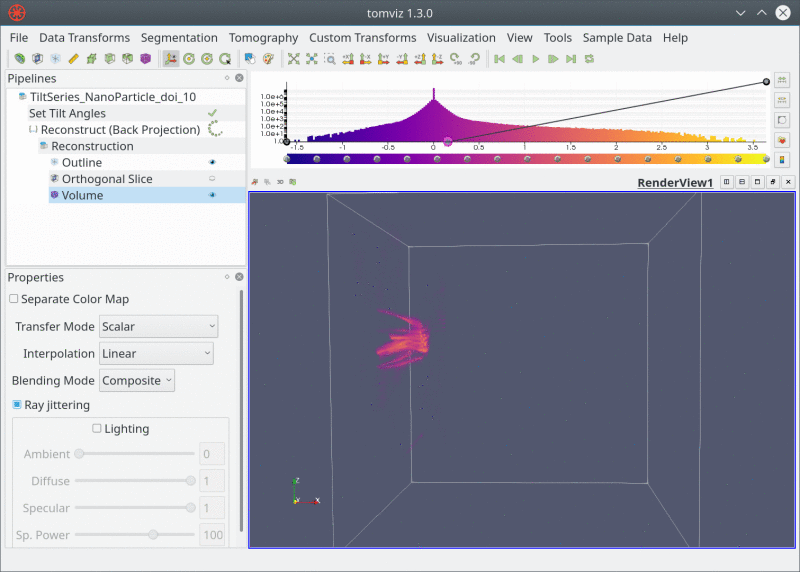The width and height of the screenshot is (800, 572).
Task: Split RenderView1 vertically
Action: (x=742, y=182)
